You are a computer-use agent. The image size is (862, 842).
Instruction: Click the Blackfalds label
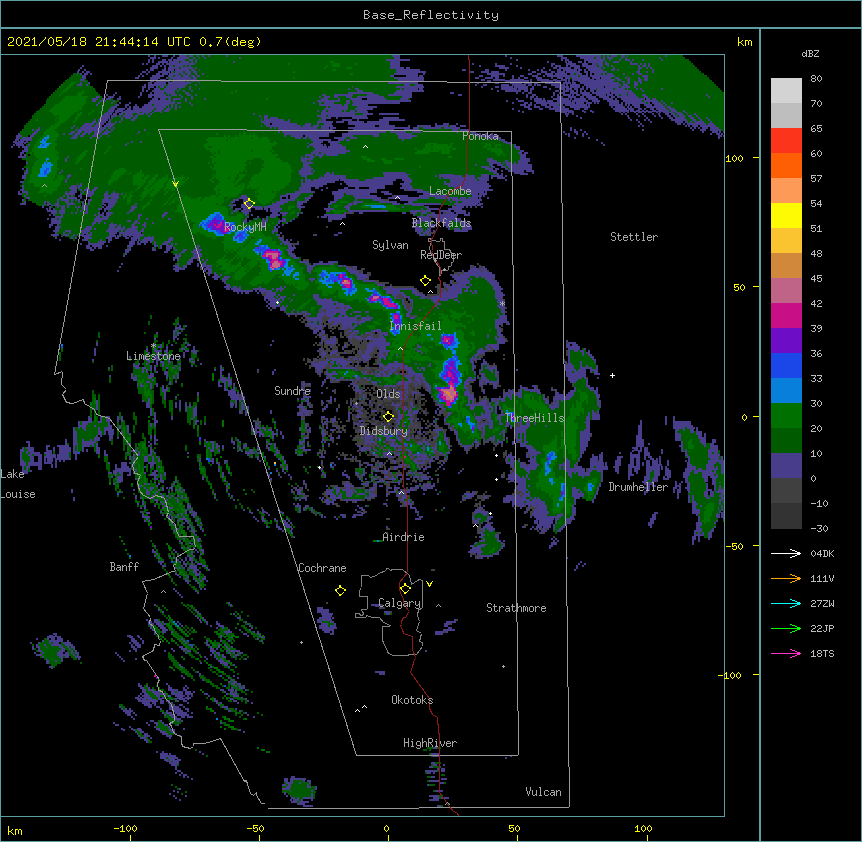pyautogui.click(x=441, y=223)
